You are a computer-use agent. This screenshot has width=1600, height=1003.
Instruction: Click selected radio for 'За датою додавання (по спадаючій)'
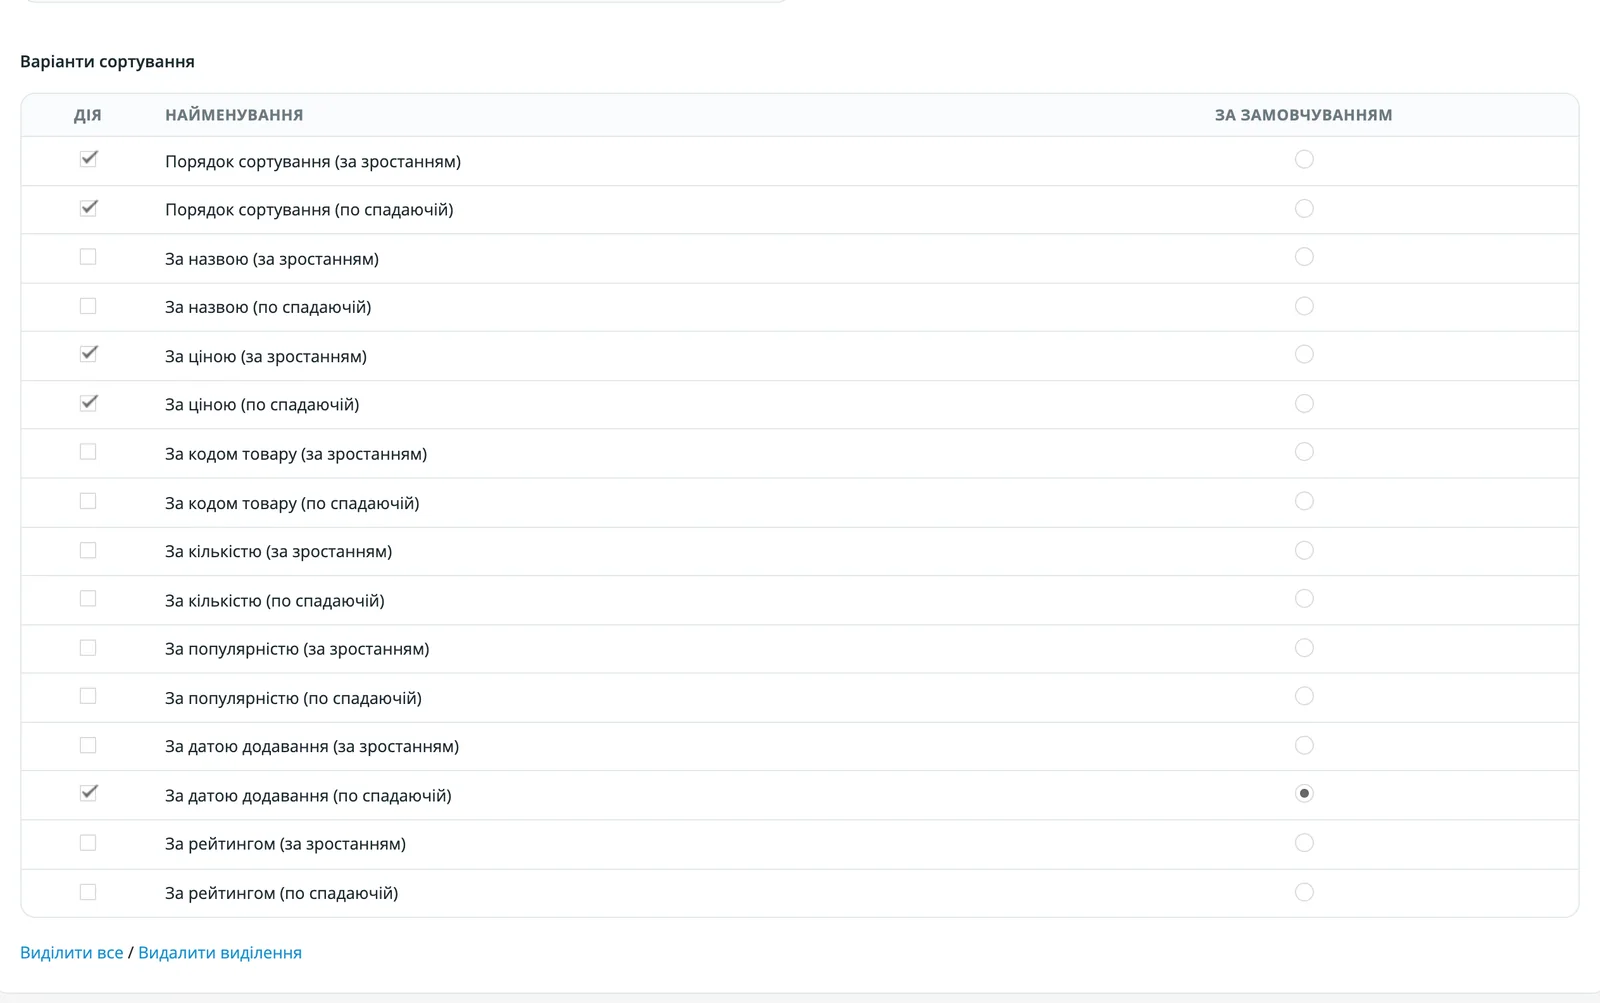[x=1304, y=794]
